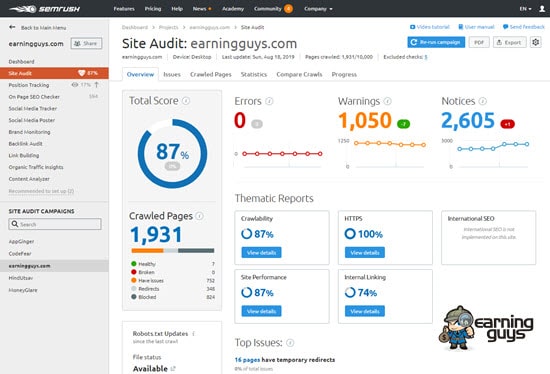The width and height of the screenshot is (550, 374).
Task: Click the Back to Main Menu arrow
Action: click(x=12, y=27)
